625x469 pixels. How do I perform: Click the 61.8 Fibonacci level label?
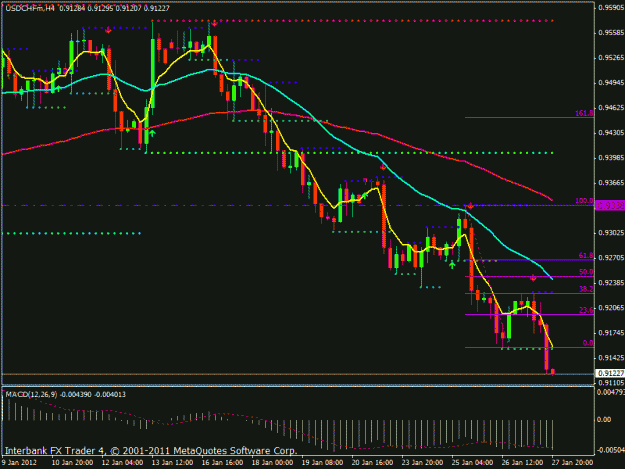point(586,255)
